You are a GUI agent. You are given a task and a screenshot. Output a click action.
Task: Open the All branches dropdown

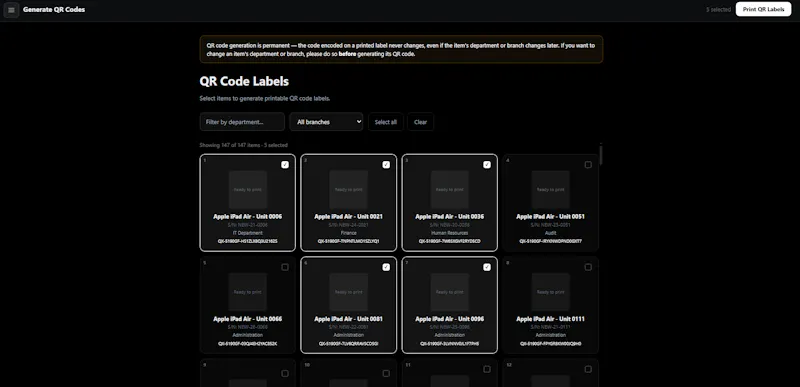point(327,122)
